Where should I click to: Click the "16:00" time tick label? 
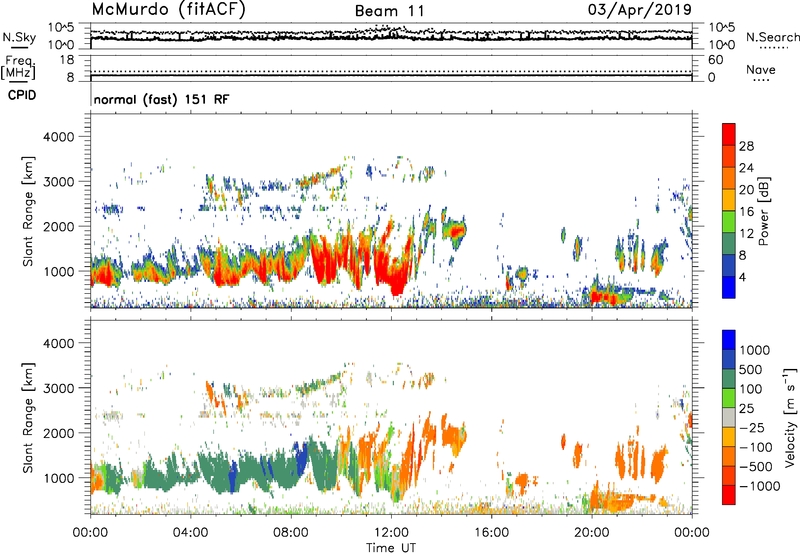pos(491,533)
